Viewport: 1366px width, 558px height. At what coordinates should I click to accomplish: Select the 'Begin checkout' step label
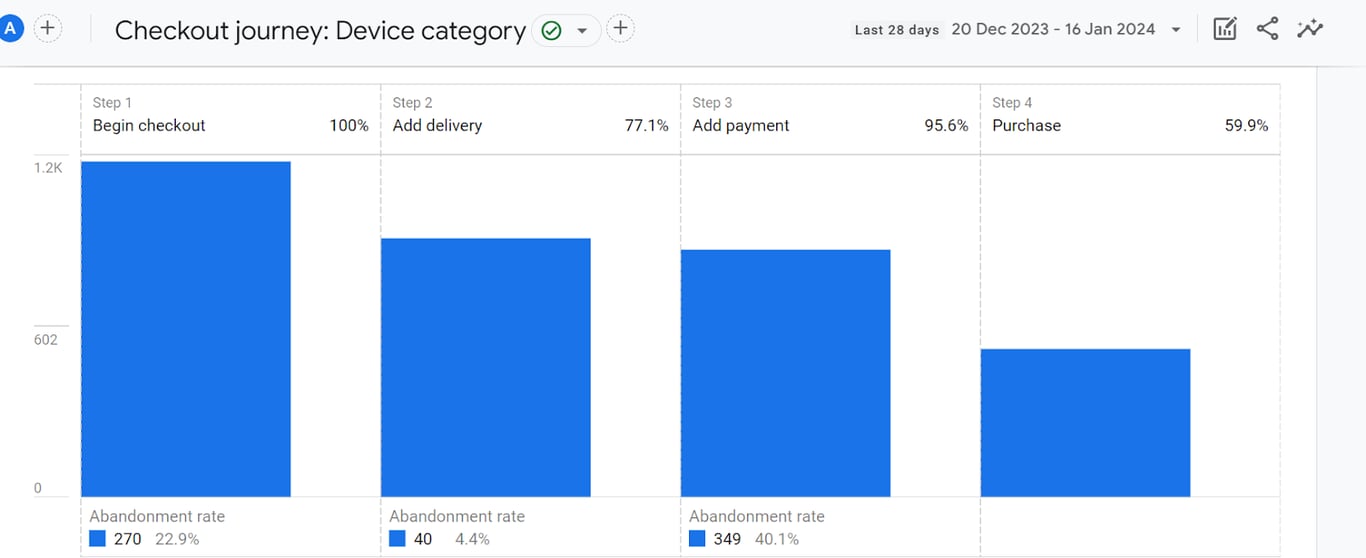pos(149,126)
